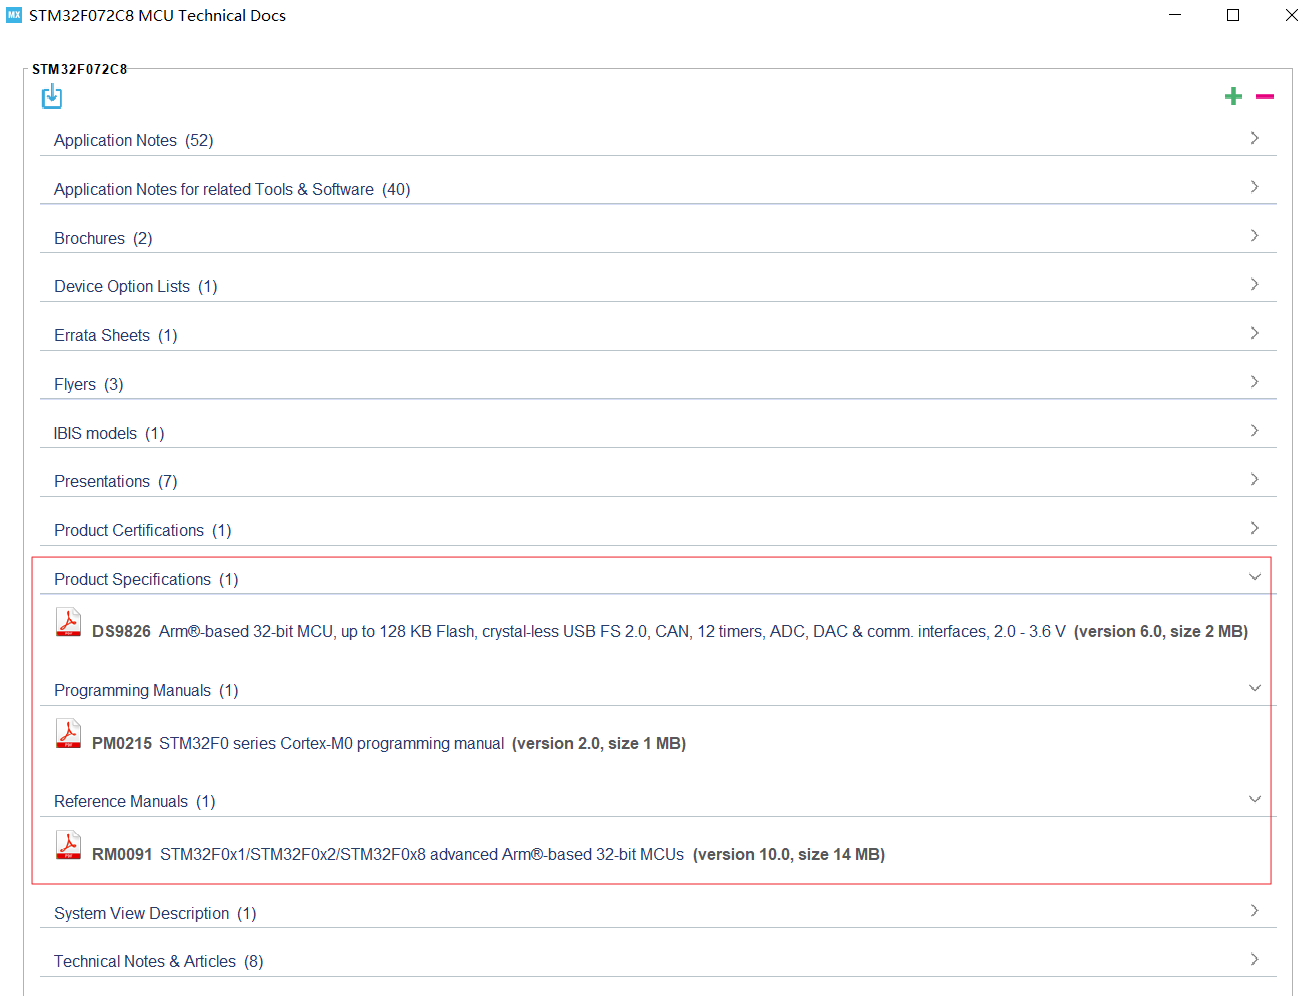
Task: Click RM0091 version 10.0, size 14 MB text
Action: coord(789,855)
